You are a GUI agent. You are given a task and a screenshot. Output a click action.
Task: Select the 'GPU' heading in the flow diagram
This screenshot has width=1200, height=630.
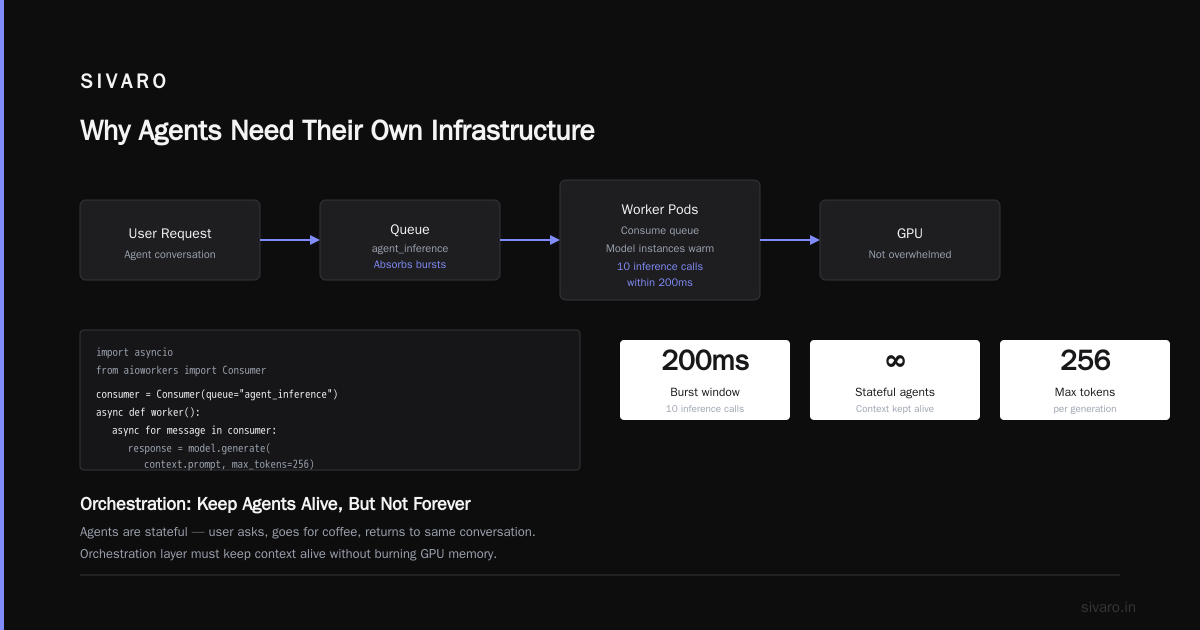910,233
